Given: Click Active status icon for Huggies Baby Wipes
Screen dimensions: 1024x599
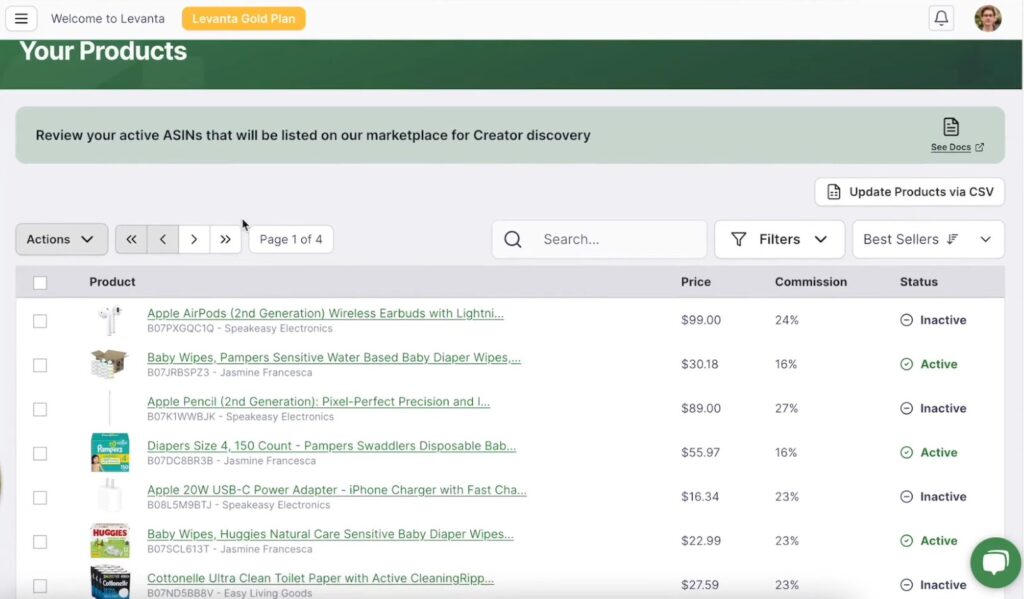Looking at the screenshot, I should coord(906,540).
